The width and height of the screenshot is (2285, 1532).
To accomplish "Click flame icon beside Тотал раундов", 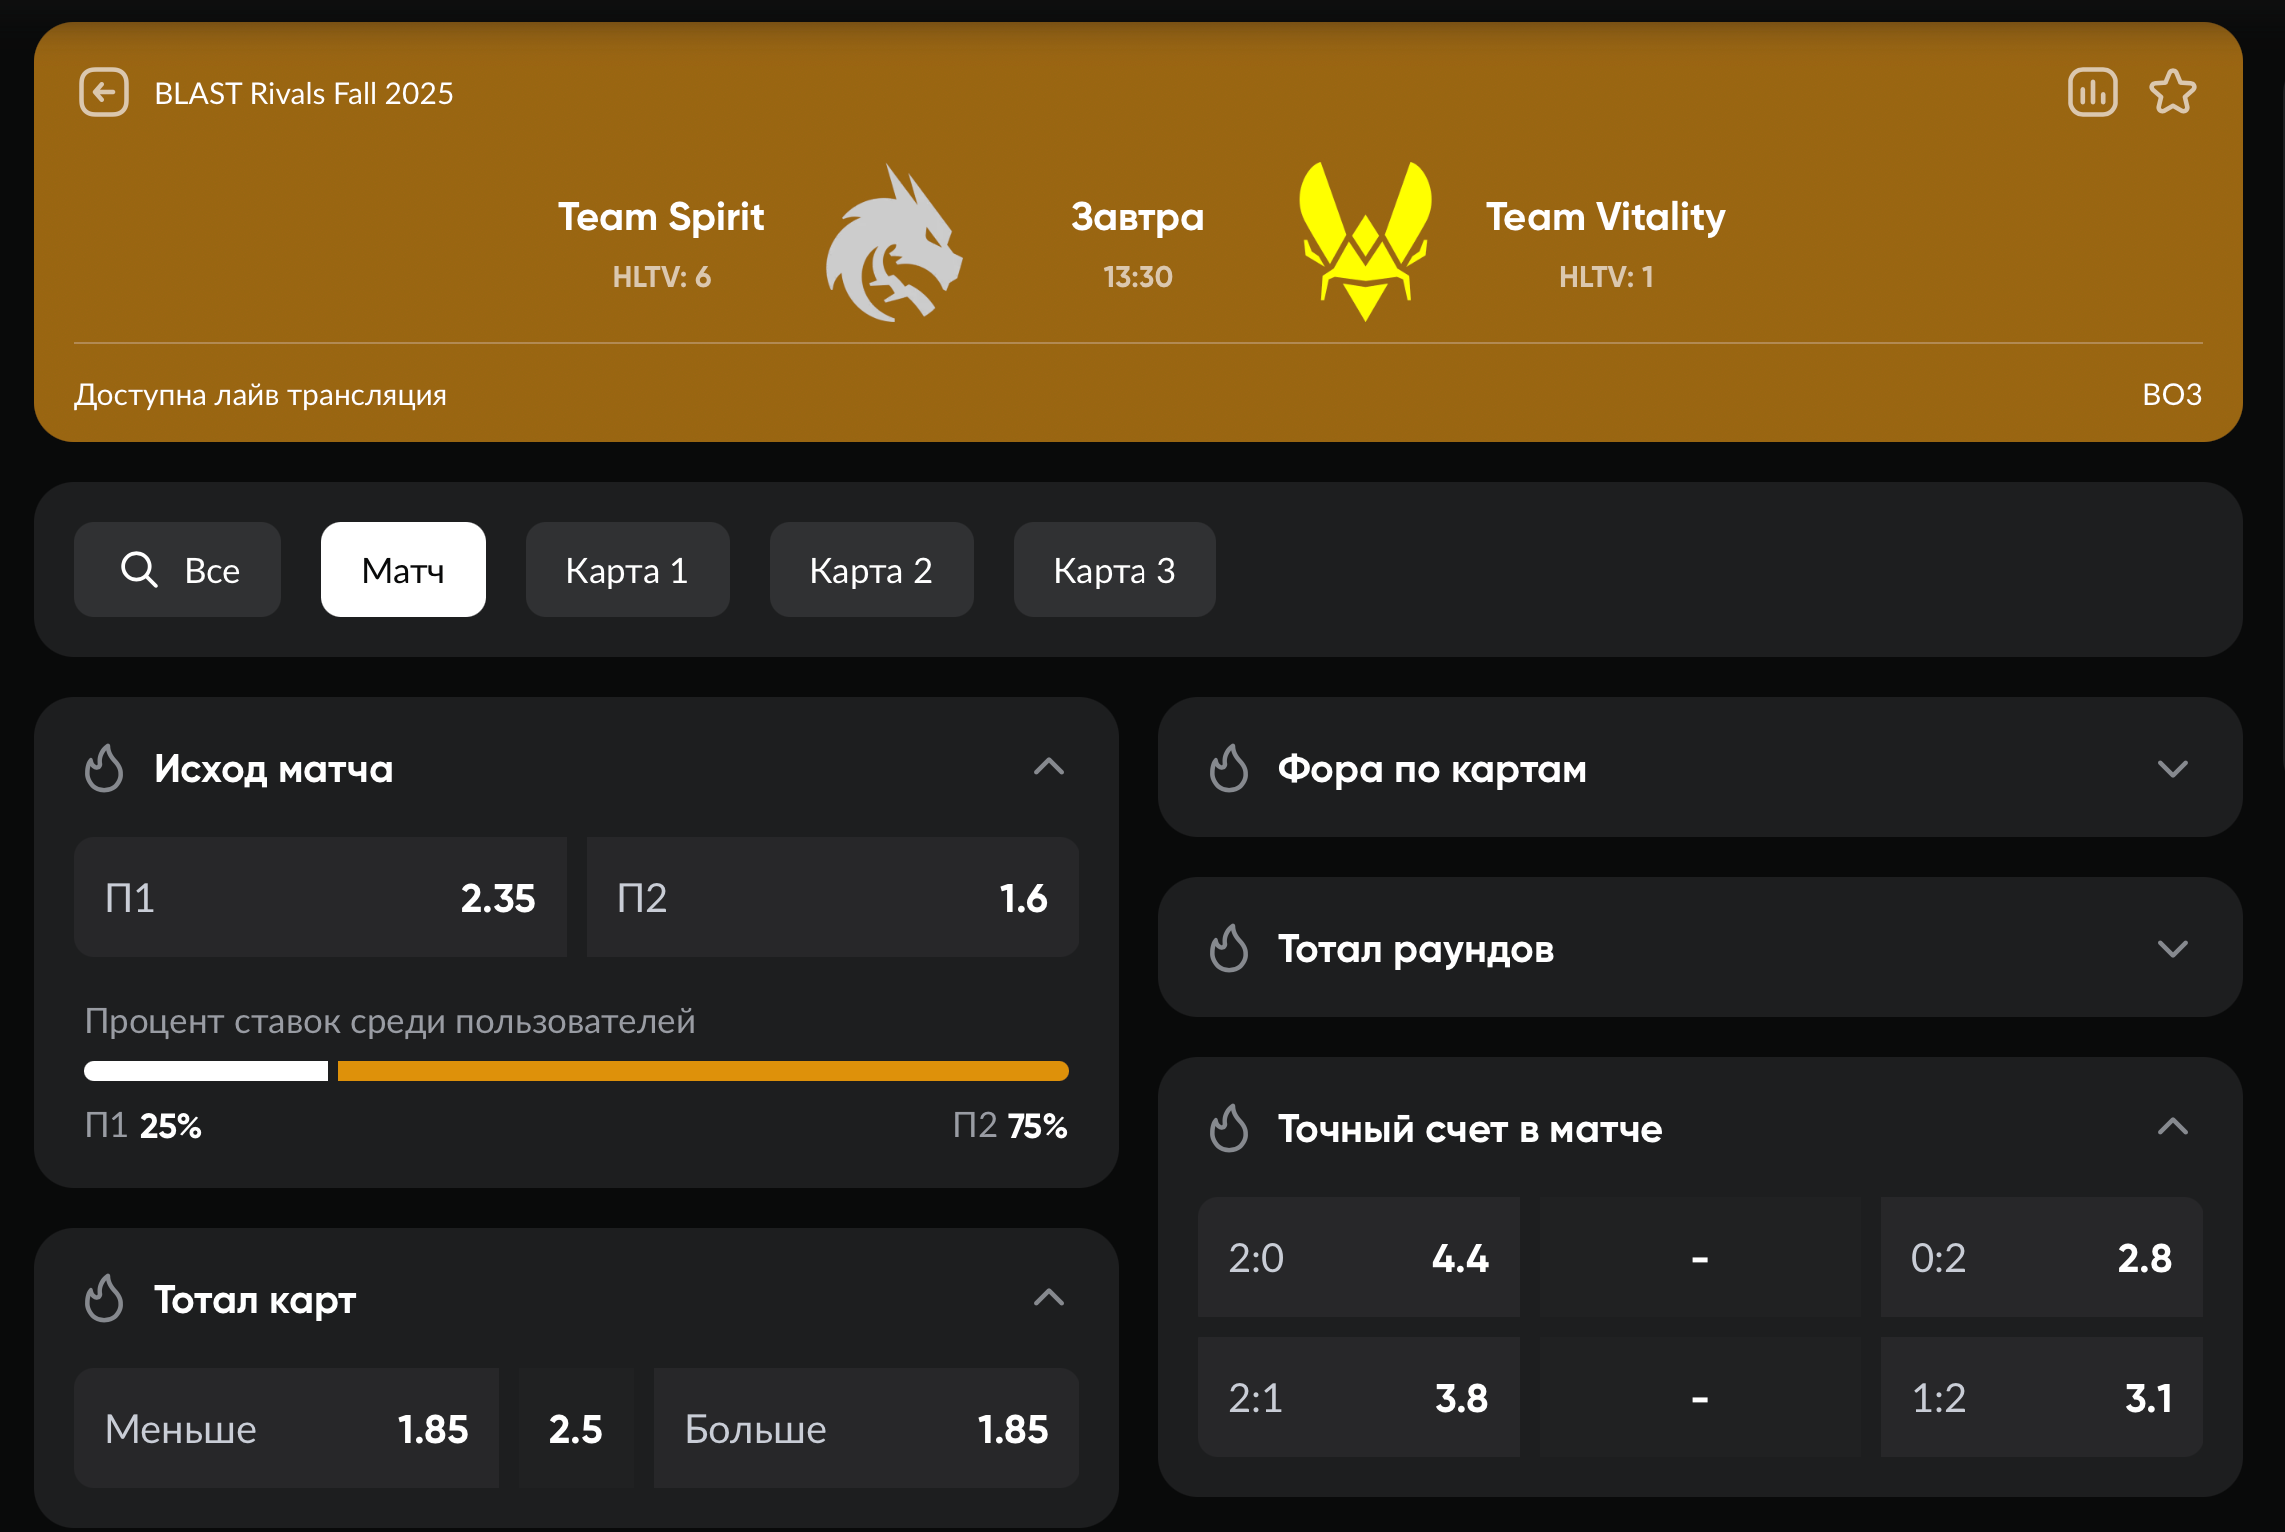I will 1229,948.
